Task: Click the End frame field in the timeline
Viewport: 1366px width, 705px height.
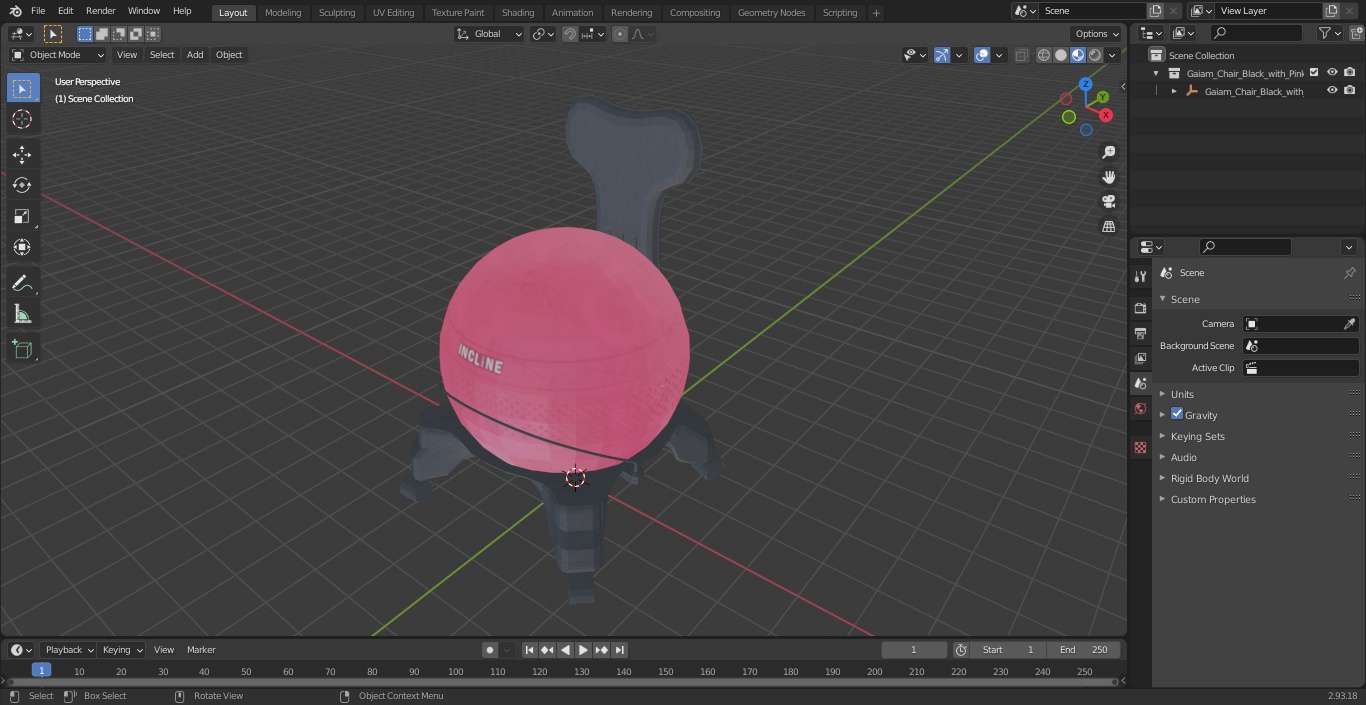Action: click(x=1084, y=650)
